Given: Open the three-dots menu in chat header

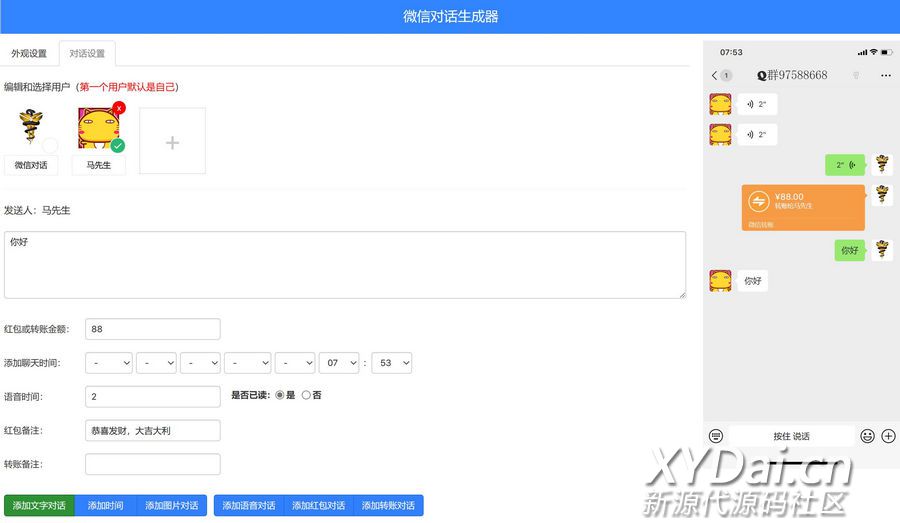Looking at the screenshot, I should (885, 75).
